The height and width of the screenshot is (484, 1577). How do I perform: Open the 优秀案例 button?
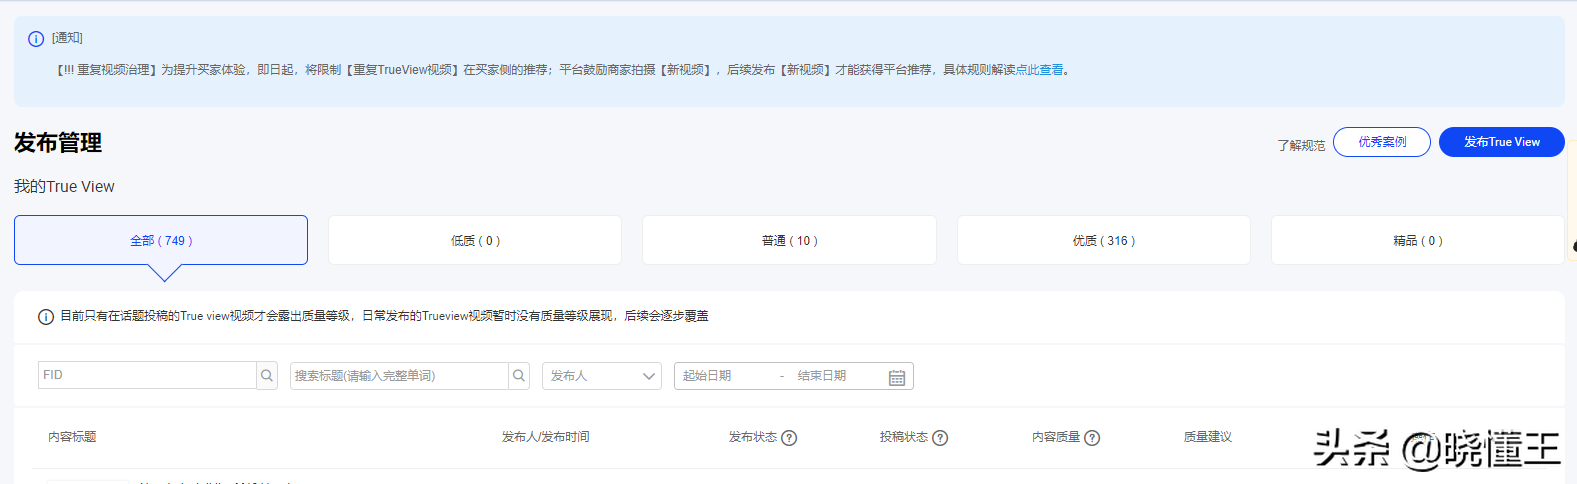[1382, 142]
